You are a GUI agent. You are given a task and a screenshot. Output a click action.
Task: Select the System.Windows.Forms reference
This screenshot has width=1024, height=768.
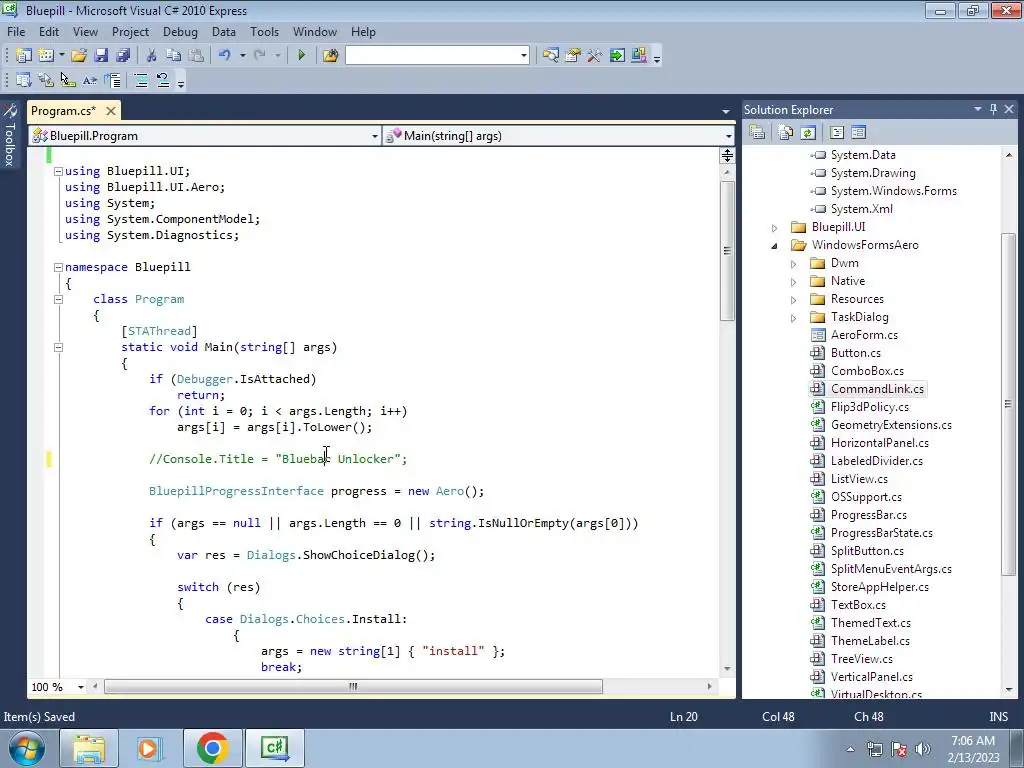click(x=893, y=191)
